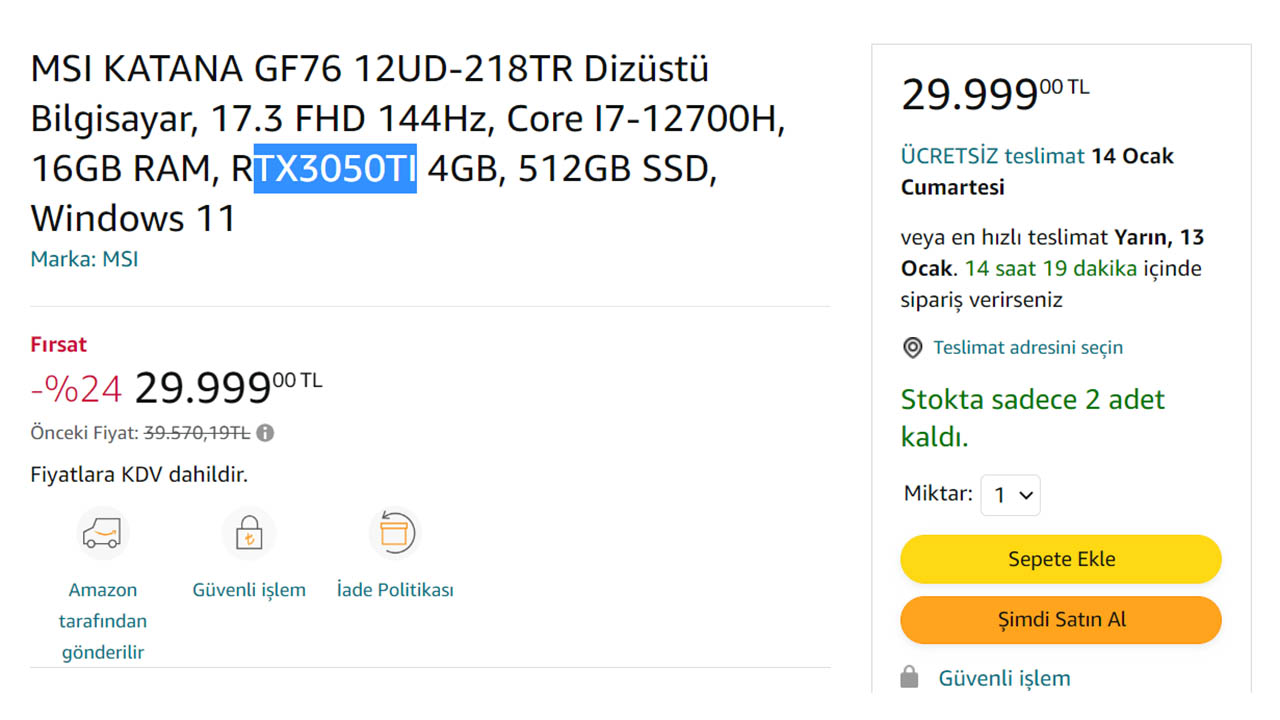This screenshot has height=720, width=1280.
Task: Click the info icon beside previous price
Action: click(265, 433)
